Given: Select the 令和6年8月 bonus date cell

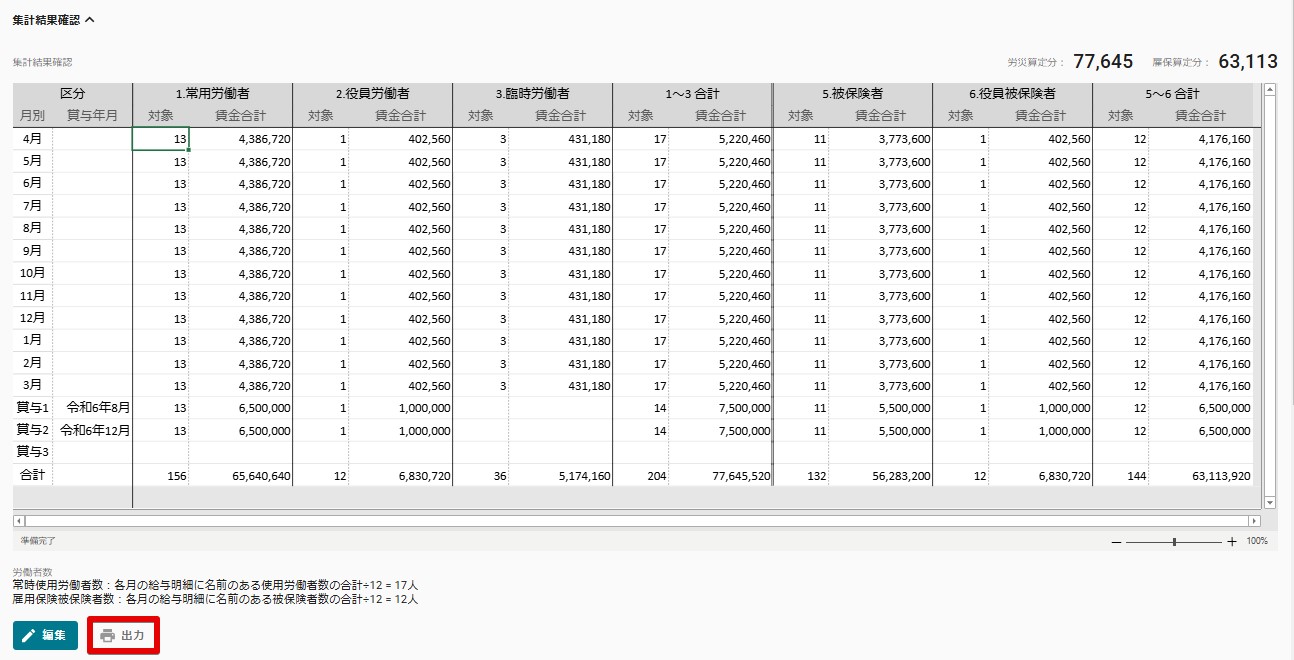Looking at the screenshot, I should tap(92, 408).
